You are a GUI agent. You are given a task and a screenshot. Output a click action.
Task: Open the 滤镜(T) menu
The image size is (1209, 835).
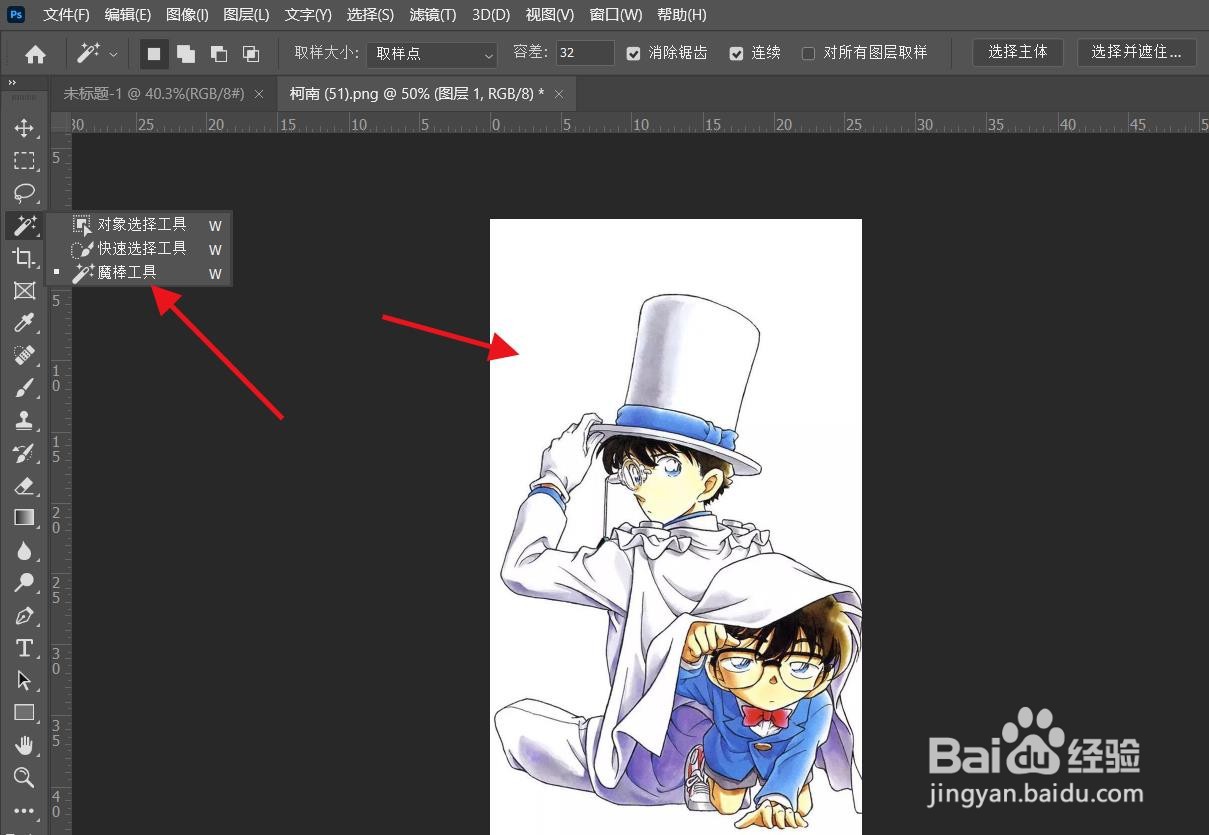[x=433, y=15]
